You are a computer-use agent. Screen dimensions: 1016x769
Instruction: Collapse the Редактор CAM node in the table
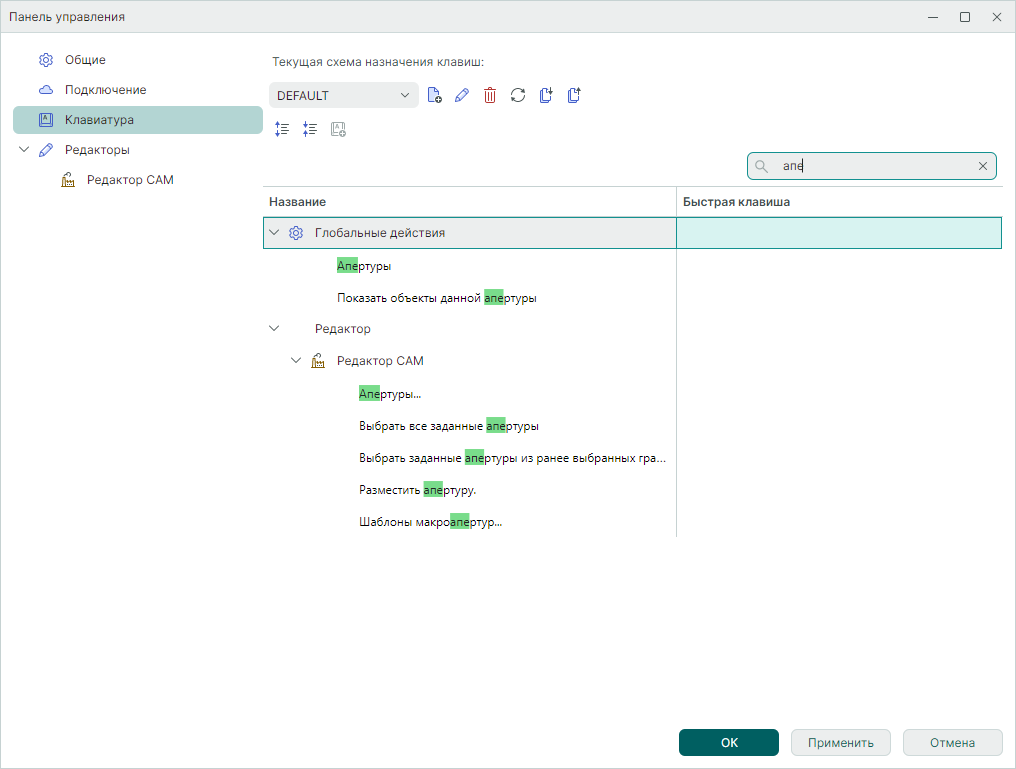pyautogui.click(x=296, y=361)
